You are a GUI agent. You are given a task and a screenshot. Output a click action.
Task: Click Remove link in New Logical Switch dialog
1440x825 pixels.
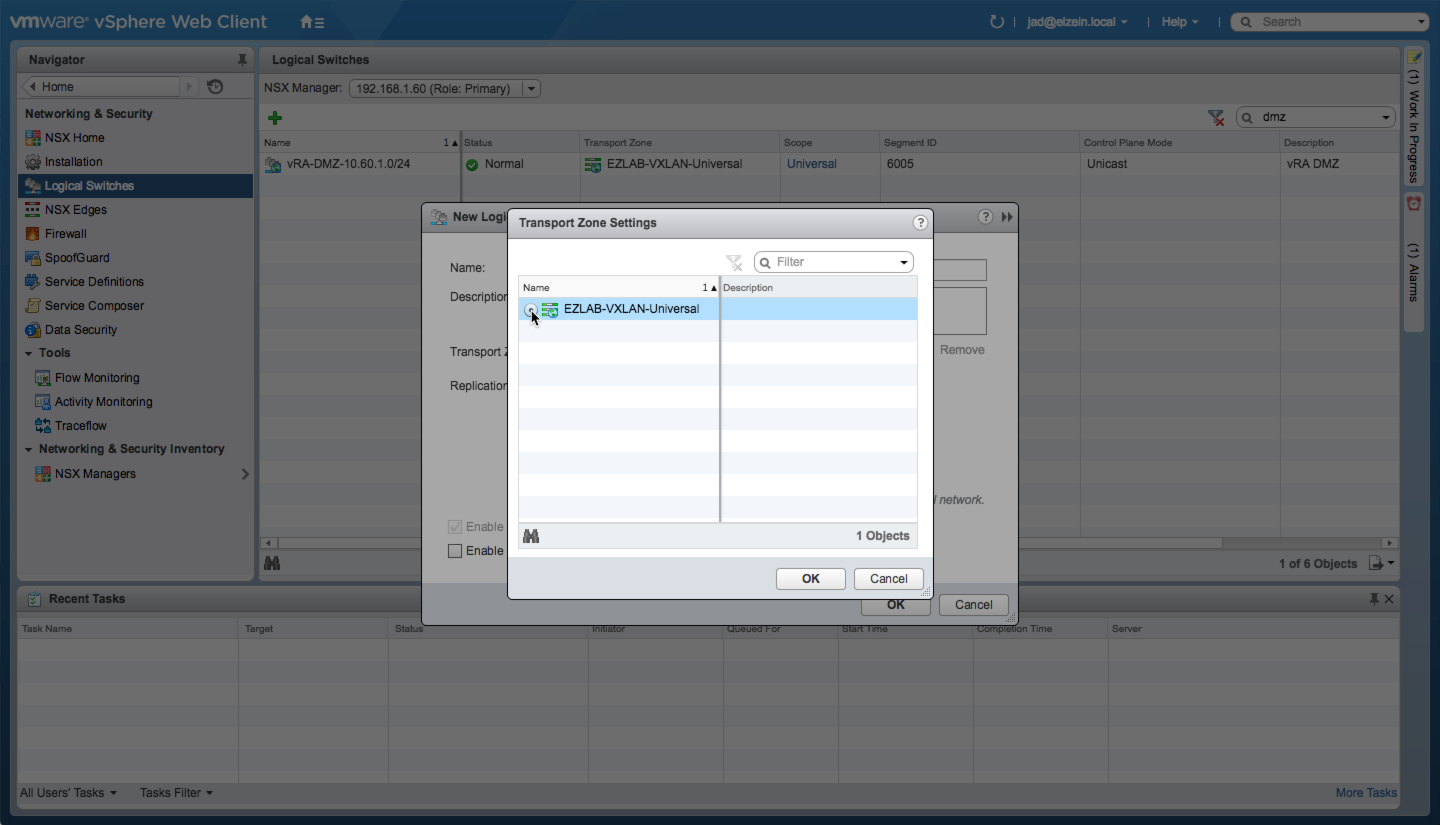pyautogui.click(x=962, y=350)
